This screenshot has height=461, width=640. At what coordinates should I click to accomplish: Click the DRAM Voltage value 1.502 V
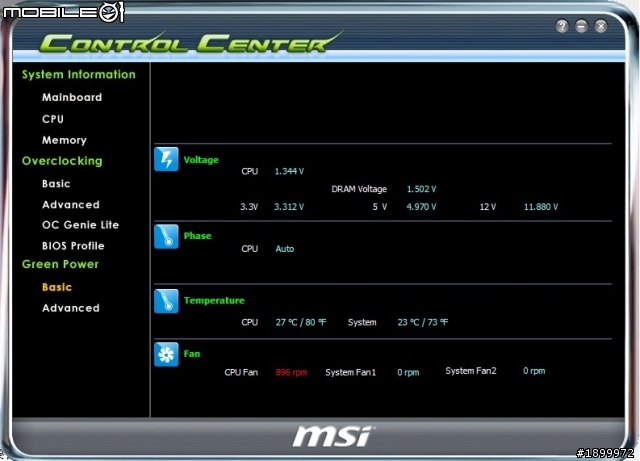(x=421, y=189)
